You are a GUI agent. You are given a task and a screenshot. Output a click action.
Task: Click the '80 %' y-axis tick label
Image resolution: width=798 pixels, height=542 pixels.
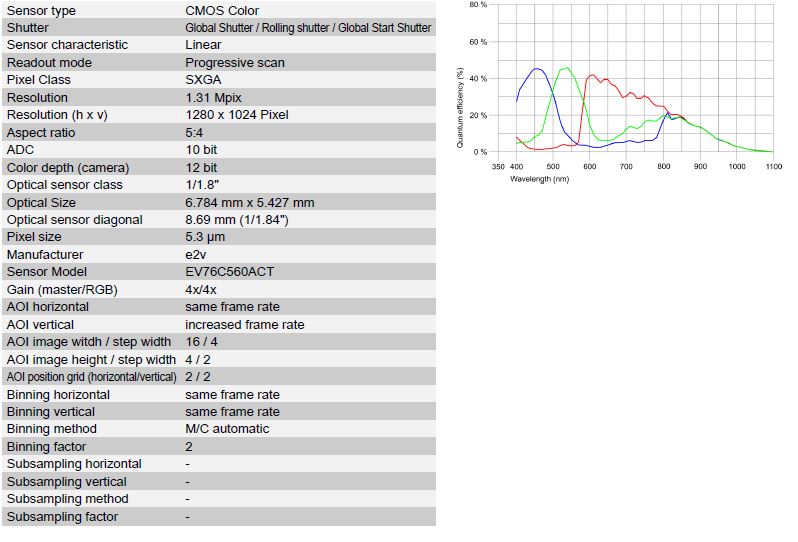click(x=478, y=5)
